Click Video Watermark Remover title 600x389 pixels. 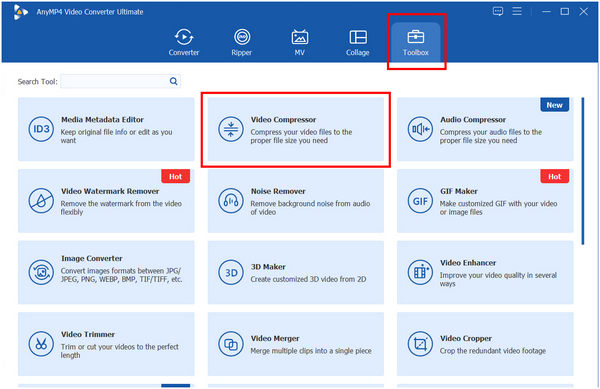coord(110,191)
